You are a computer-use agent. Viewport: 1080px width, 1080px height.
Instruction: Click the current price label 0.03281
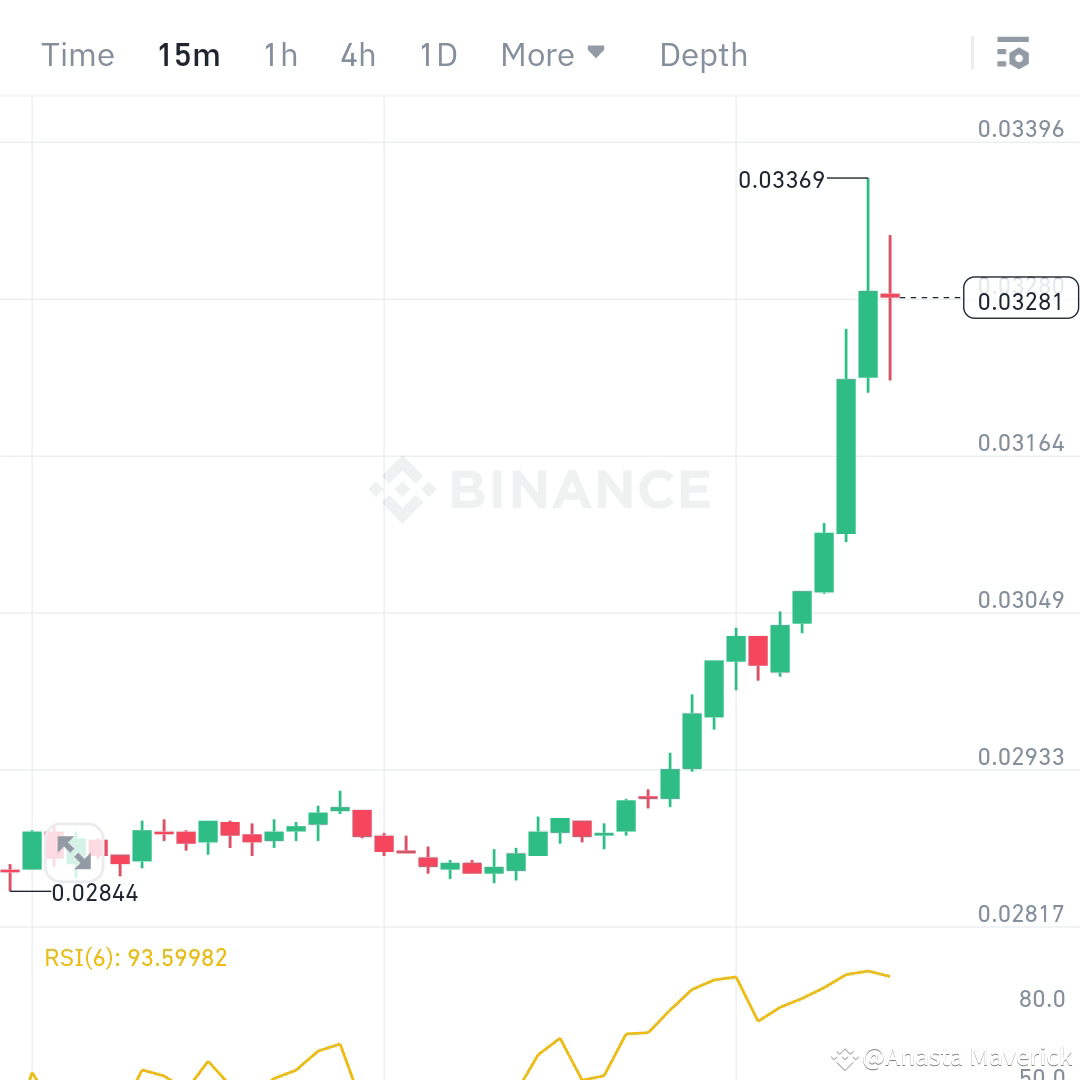[1020, 302]
